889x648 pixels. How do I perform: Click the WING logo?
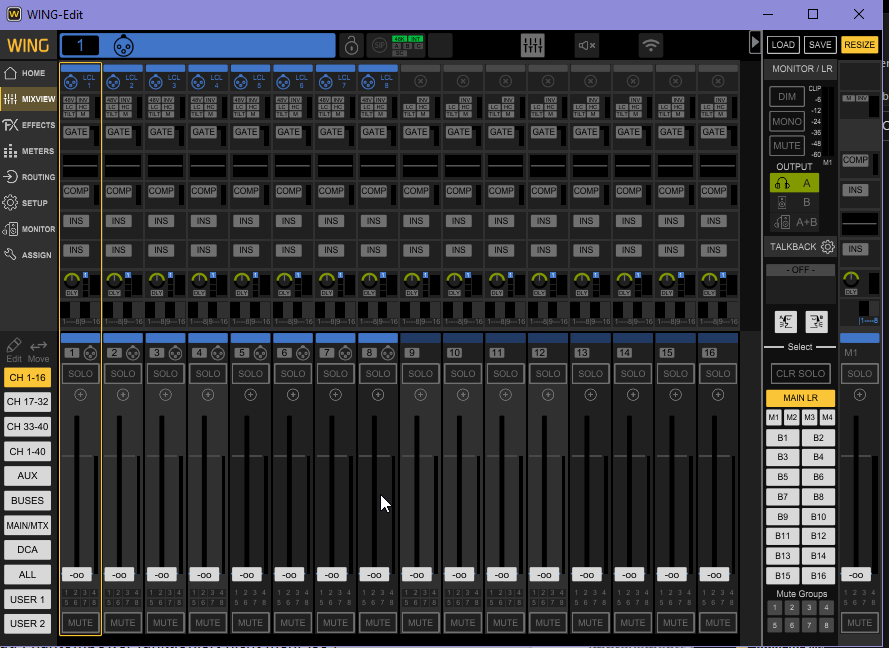pos(28,45)
